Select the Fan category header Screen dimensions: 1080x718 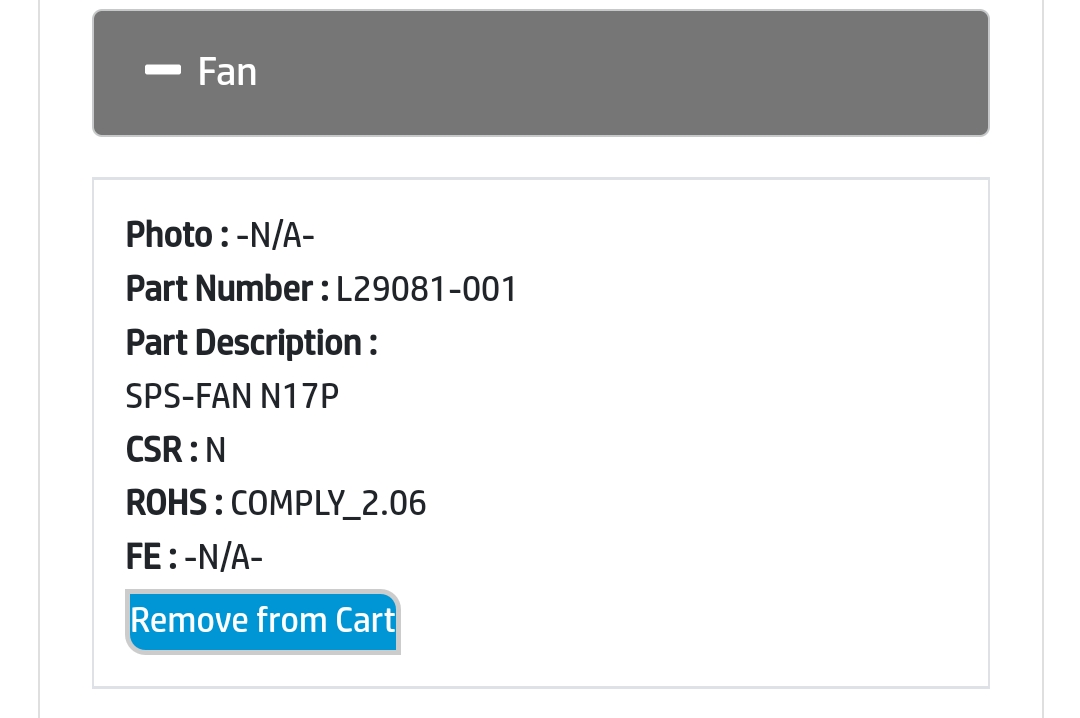[x=540, y=72]
